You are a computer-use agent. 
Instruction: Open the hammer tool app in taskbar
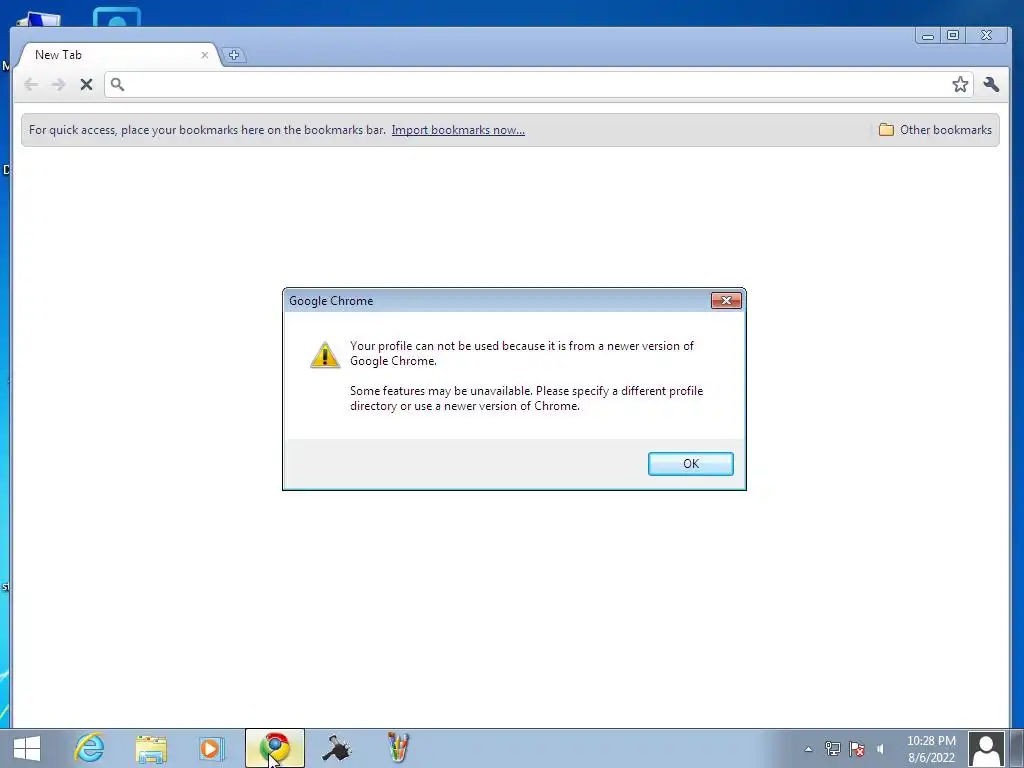(x=336, y=748)
